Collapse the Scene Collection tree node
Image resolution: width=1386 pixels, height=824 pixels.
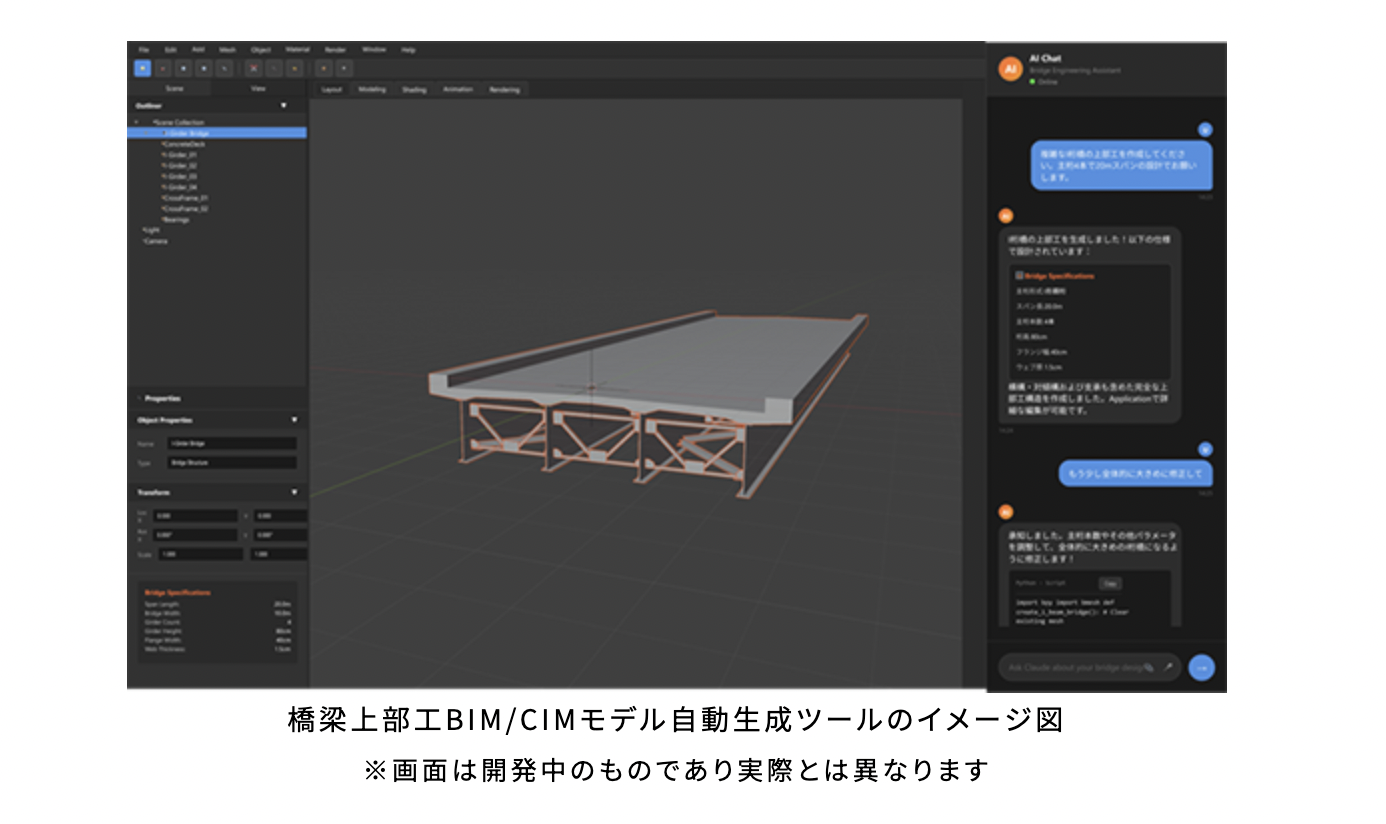pos(137,122)
